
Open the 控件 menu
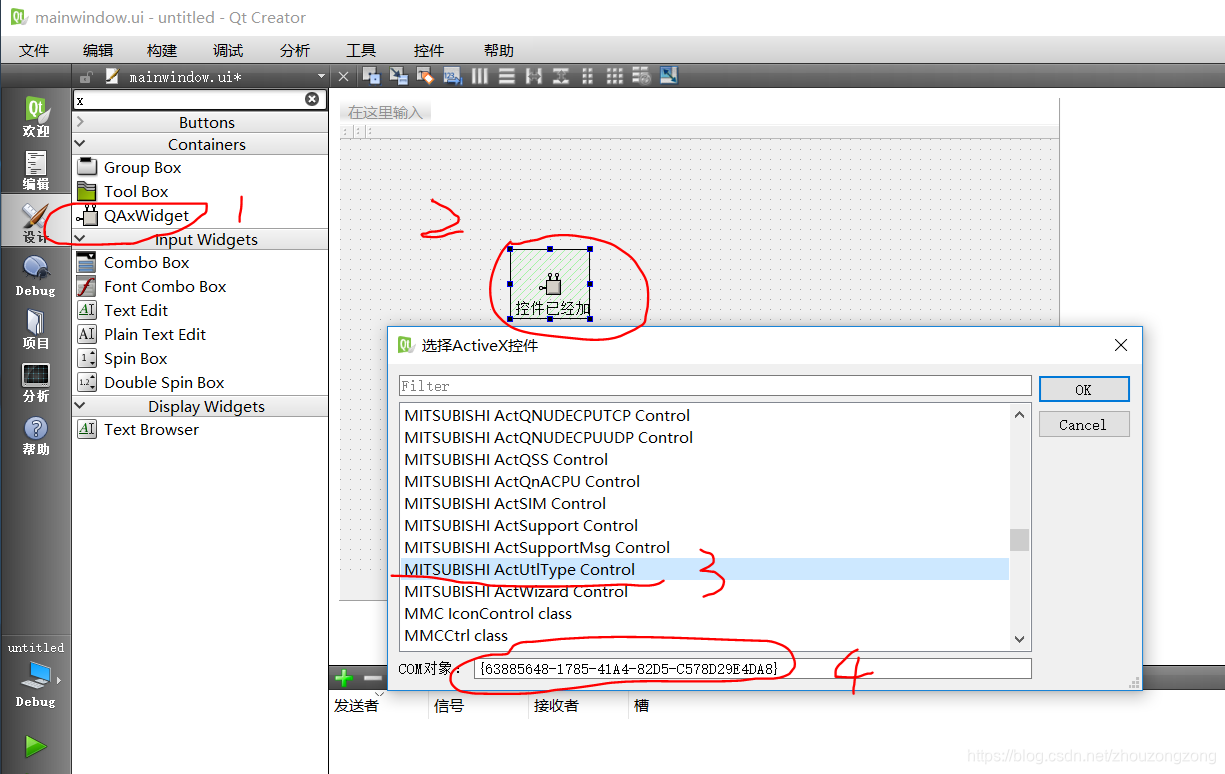pos(429,50)
